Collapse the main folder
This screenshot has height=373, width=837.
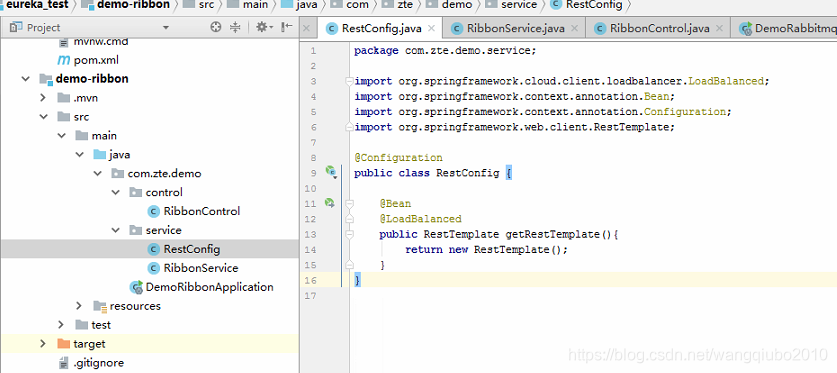click(x=61, y=136)
